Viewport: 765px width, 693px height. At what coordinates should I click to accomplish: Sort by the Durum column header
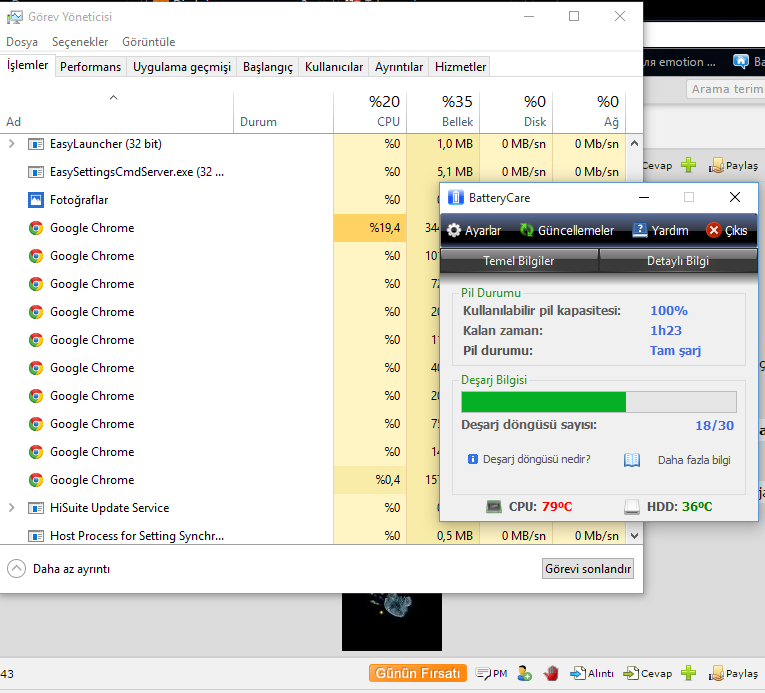click(x=283, y=111)
